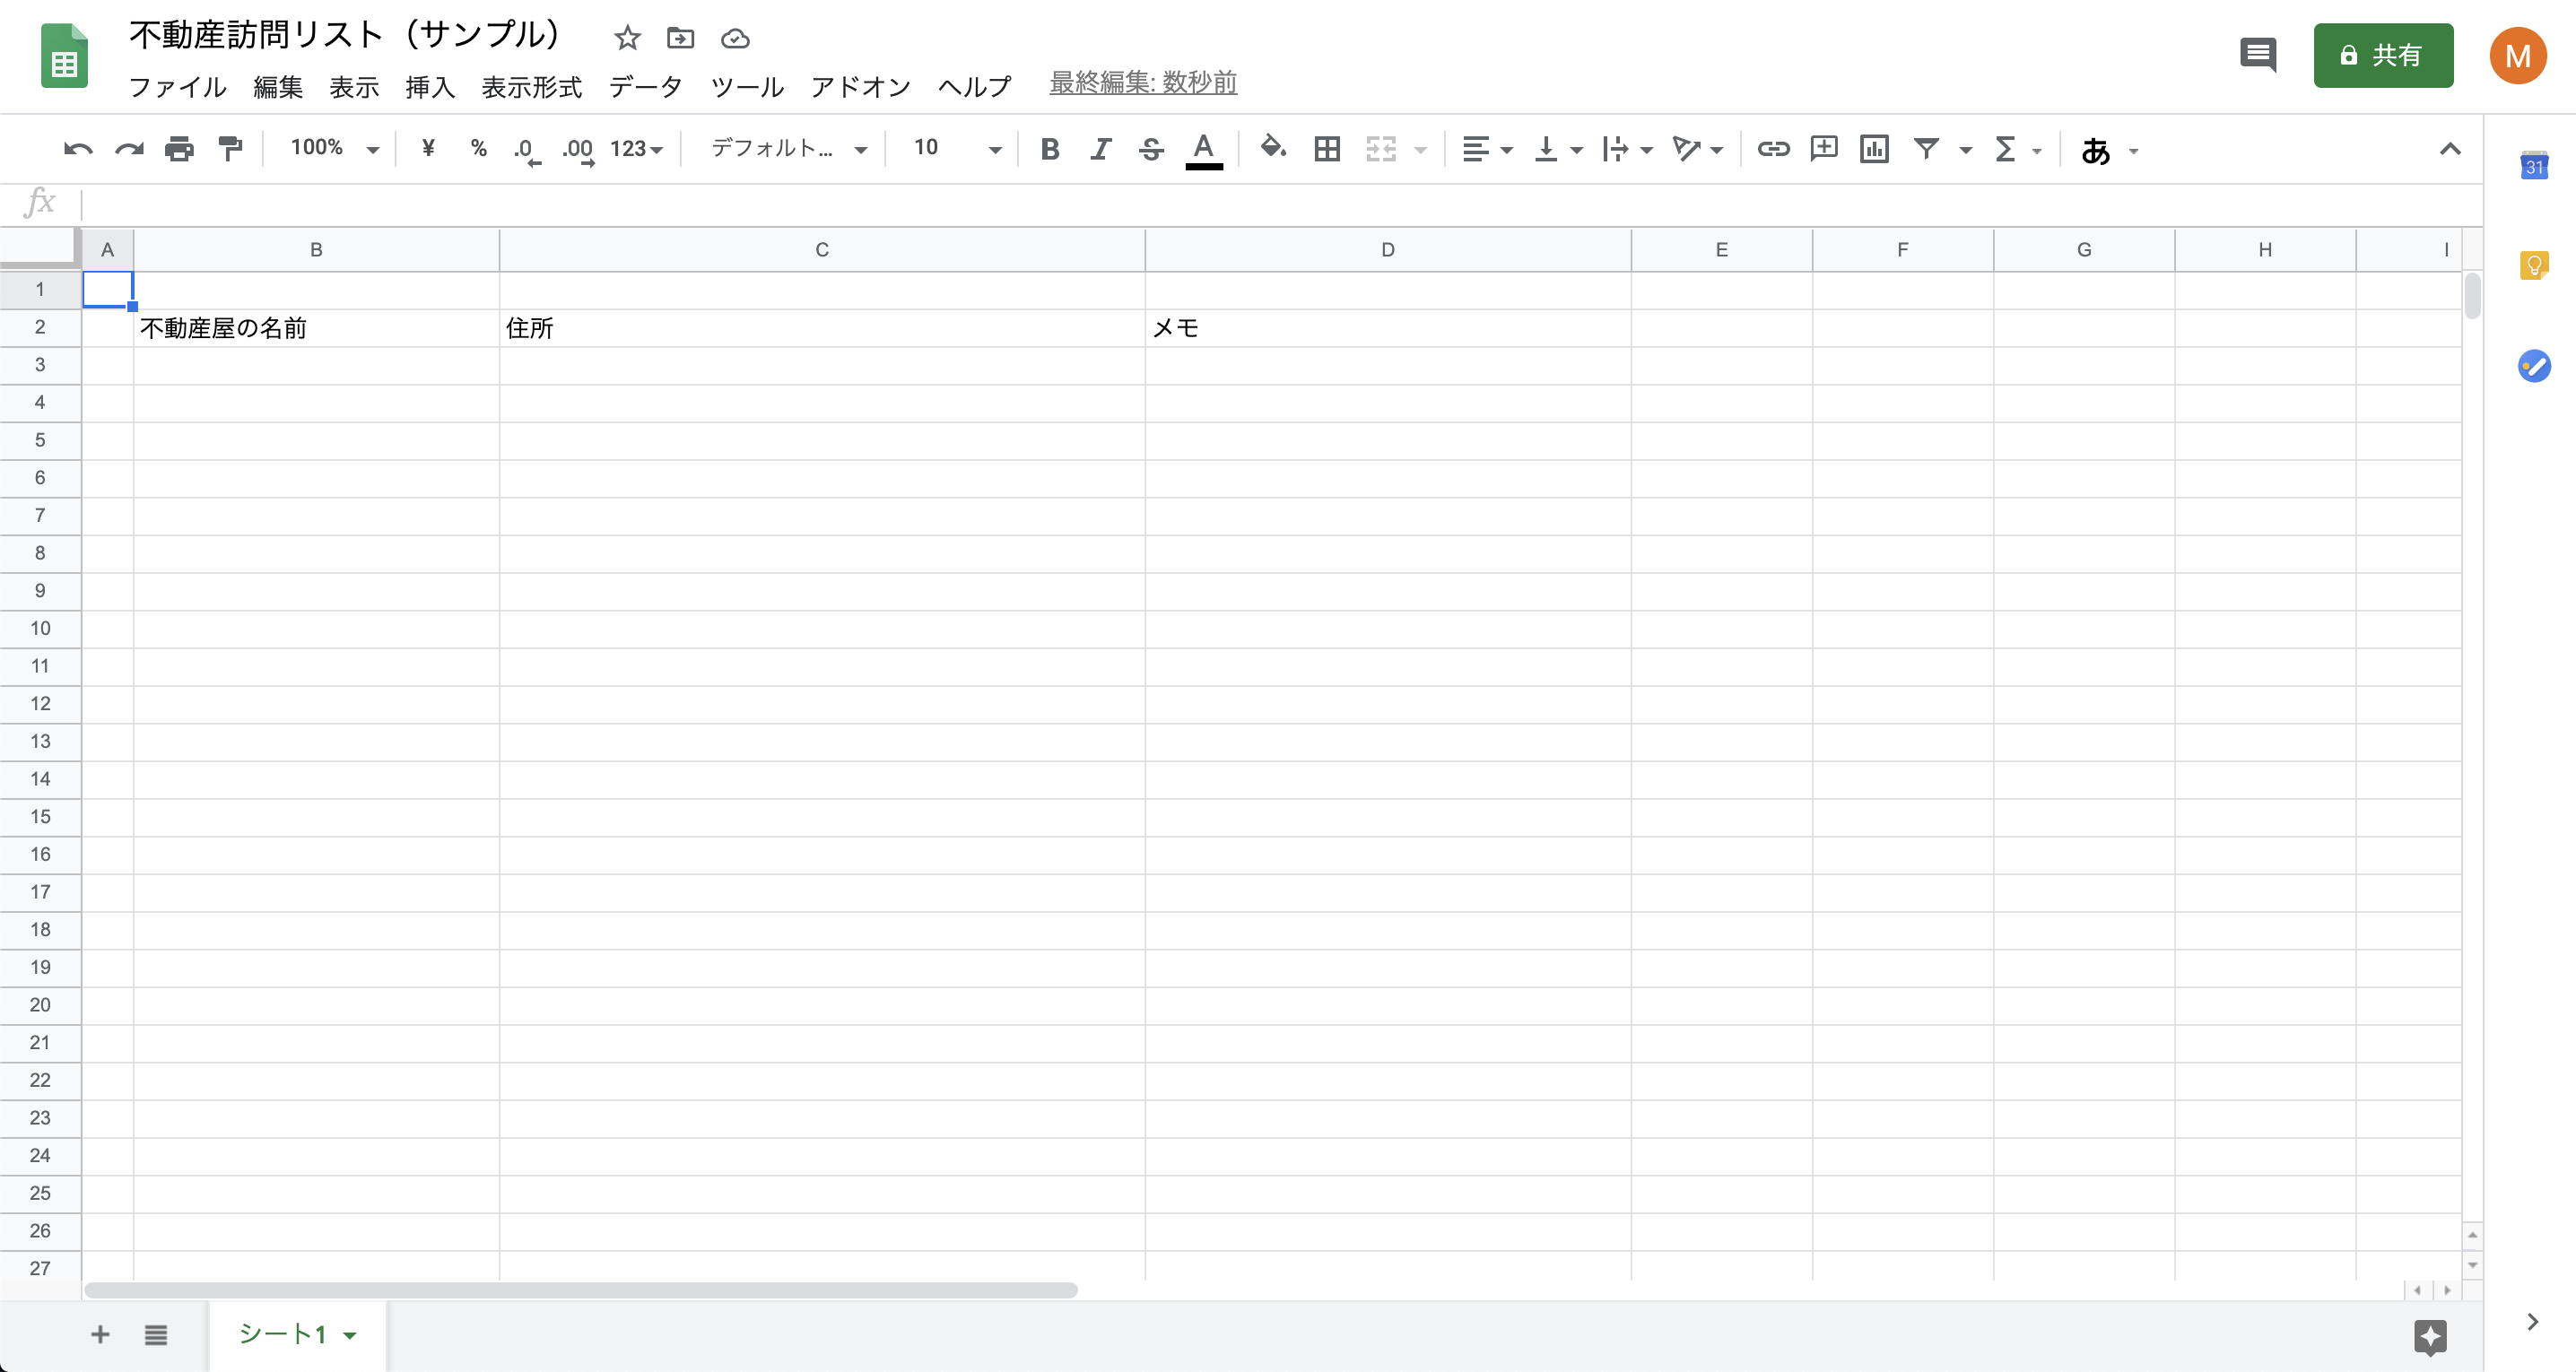This screenshot has width=2576, height=1372.
Task: Toggle strikethrough formatting
Action: click(1151, 150)
